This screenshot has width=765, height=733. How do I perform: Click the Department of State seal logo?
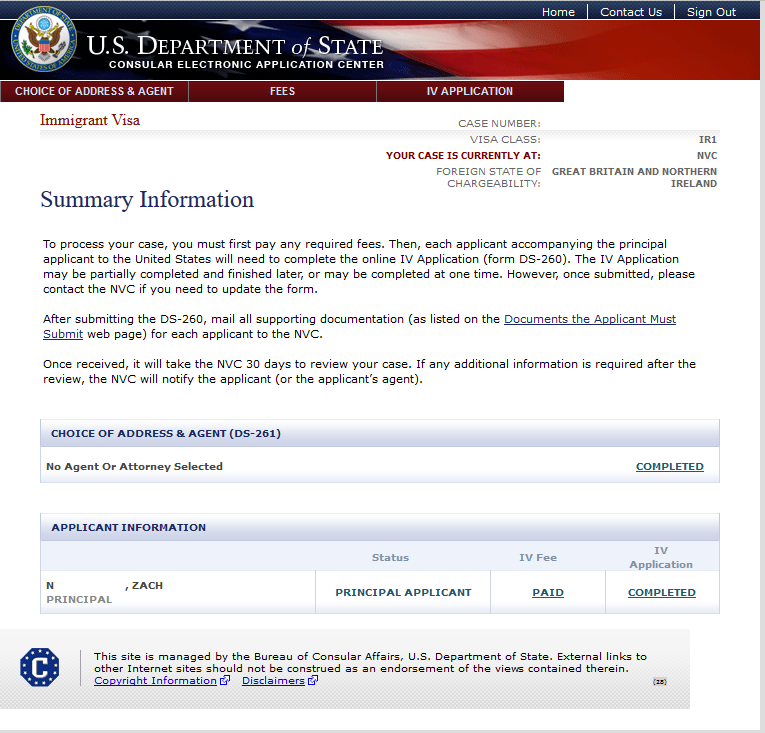pos(43,39)
